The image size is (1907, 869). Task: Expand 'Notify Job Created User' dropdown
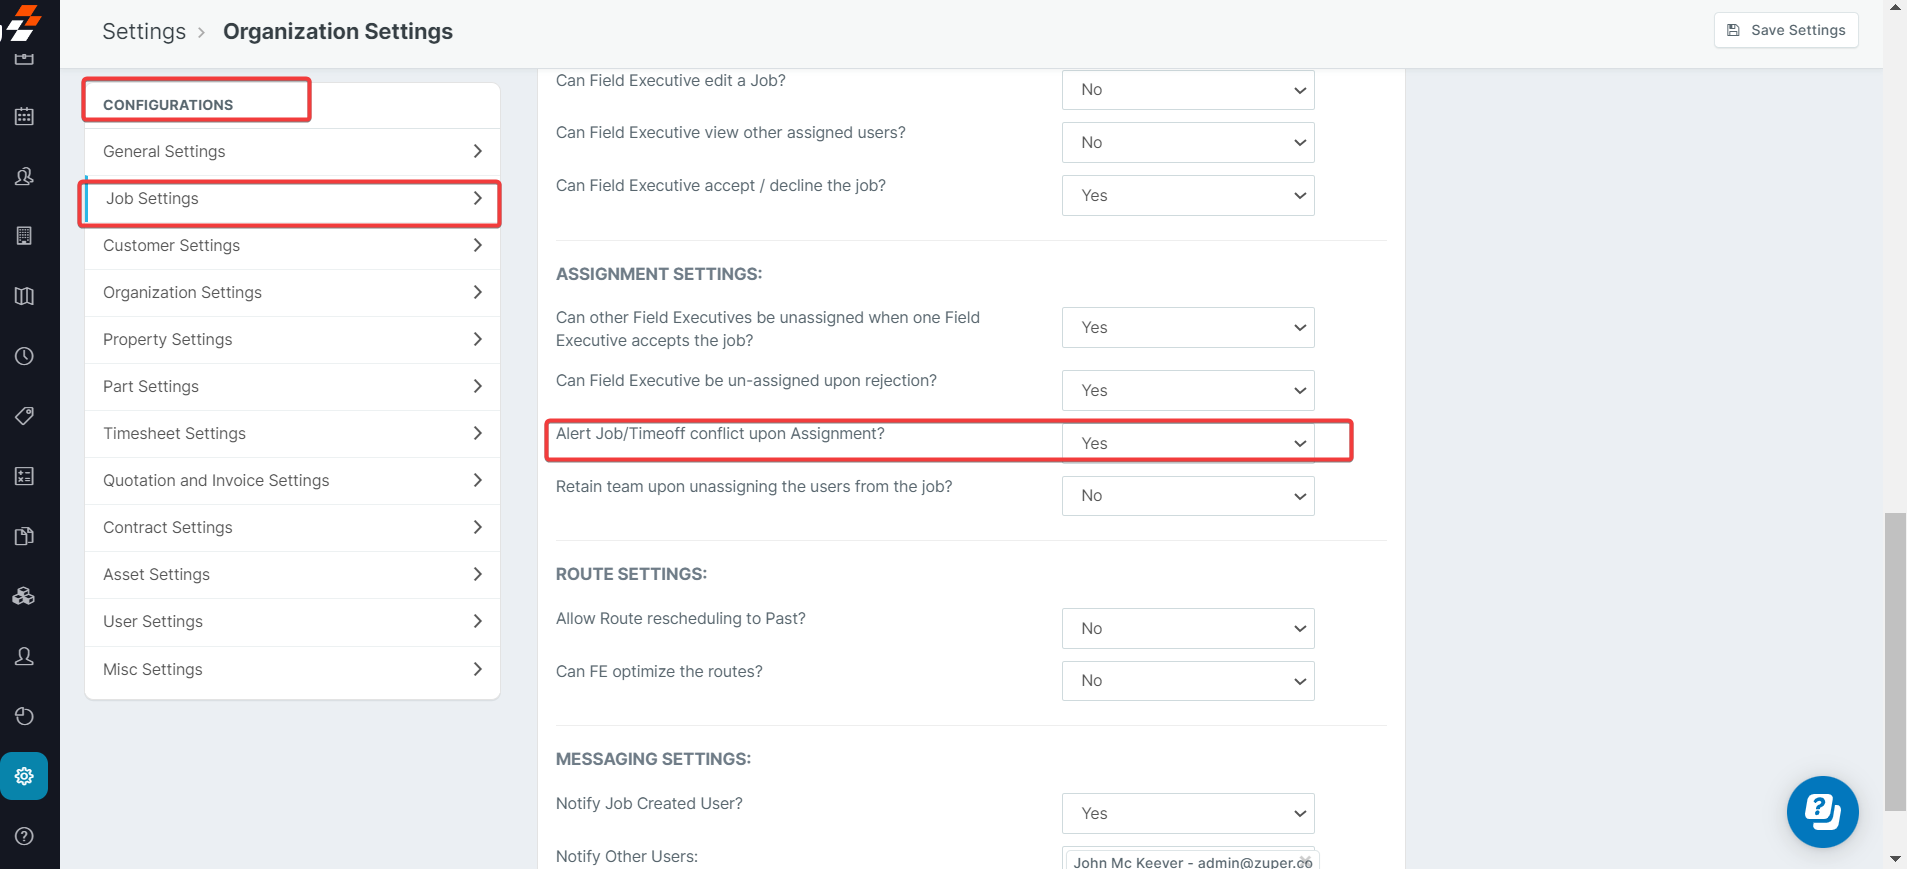coord(1187,814)
